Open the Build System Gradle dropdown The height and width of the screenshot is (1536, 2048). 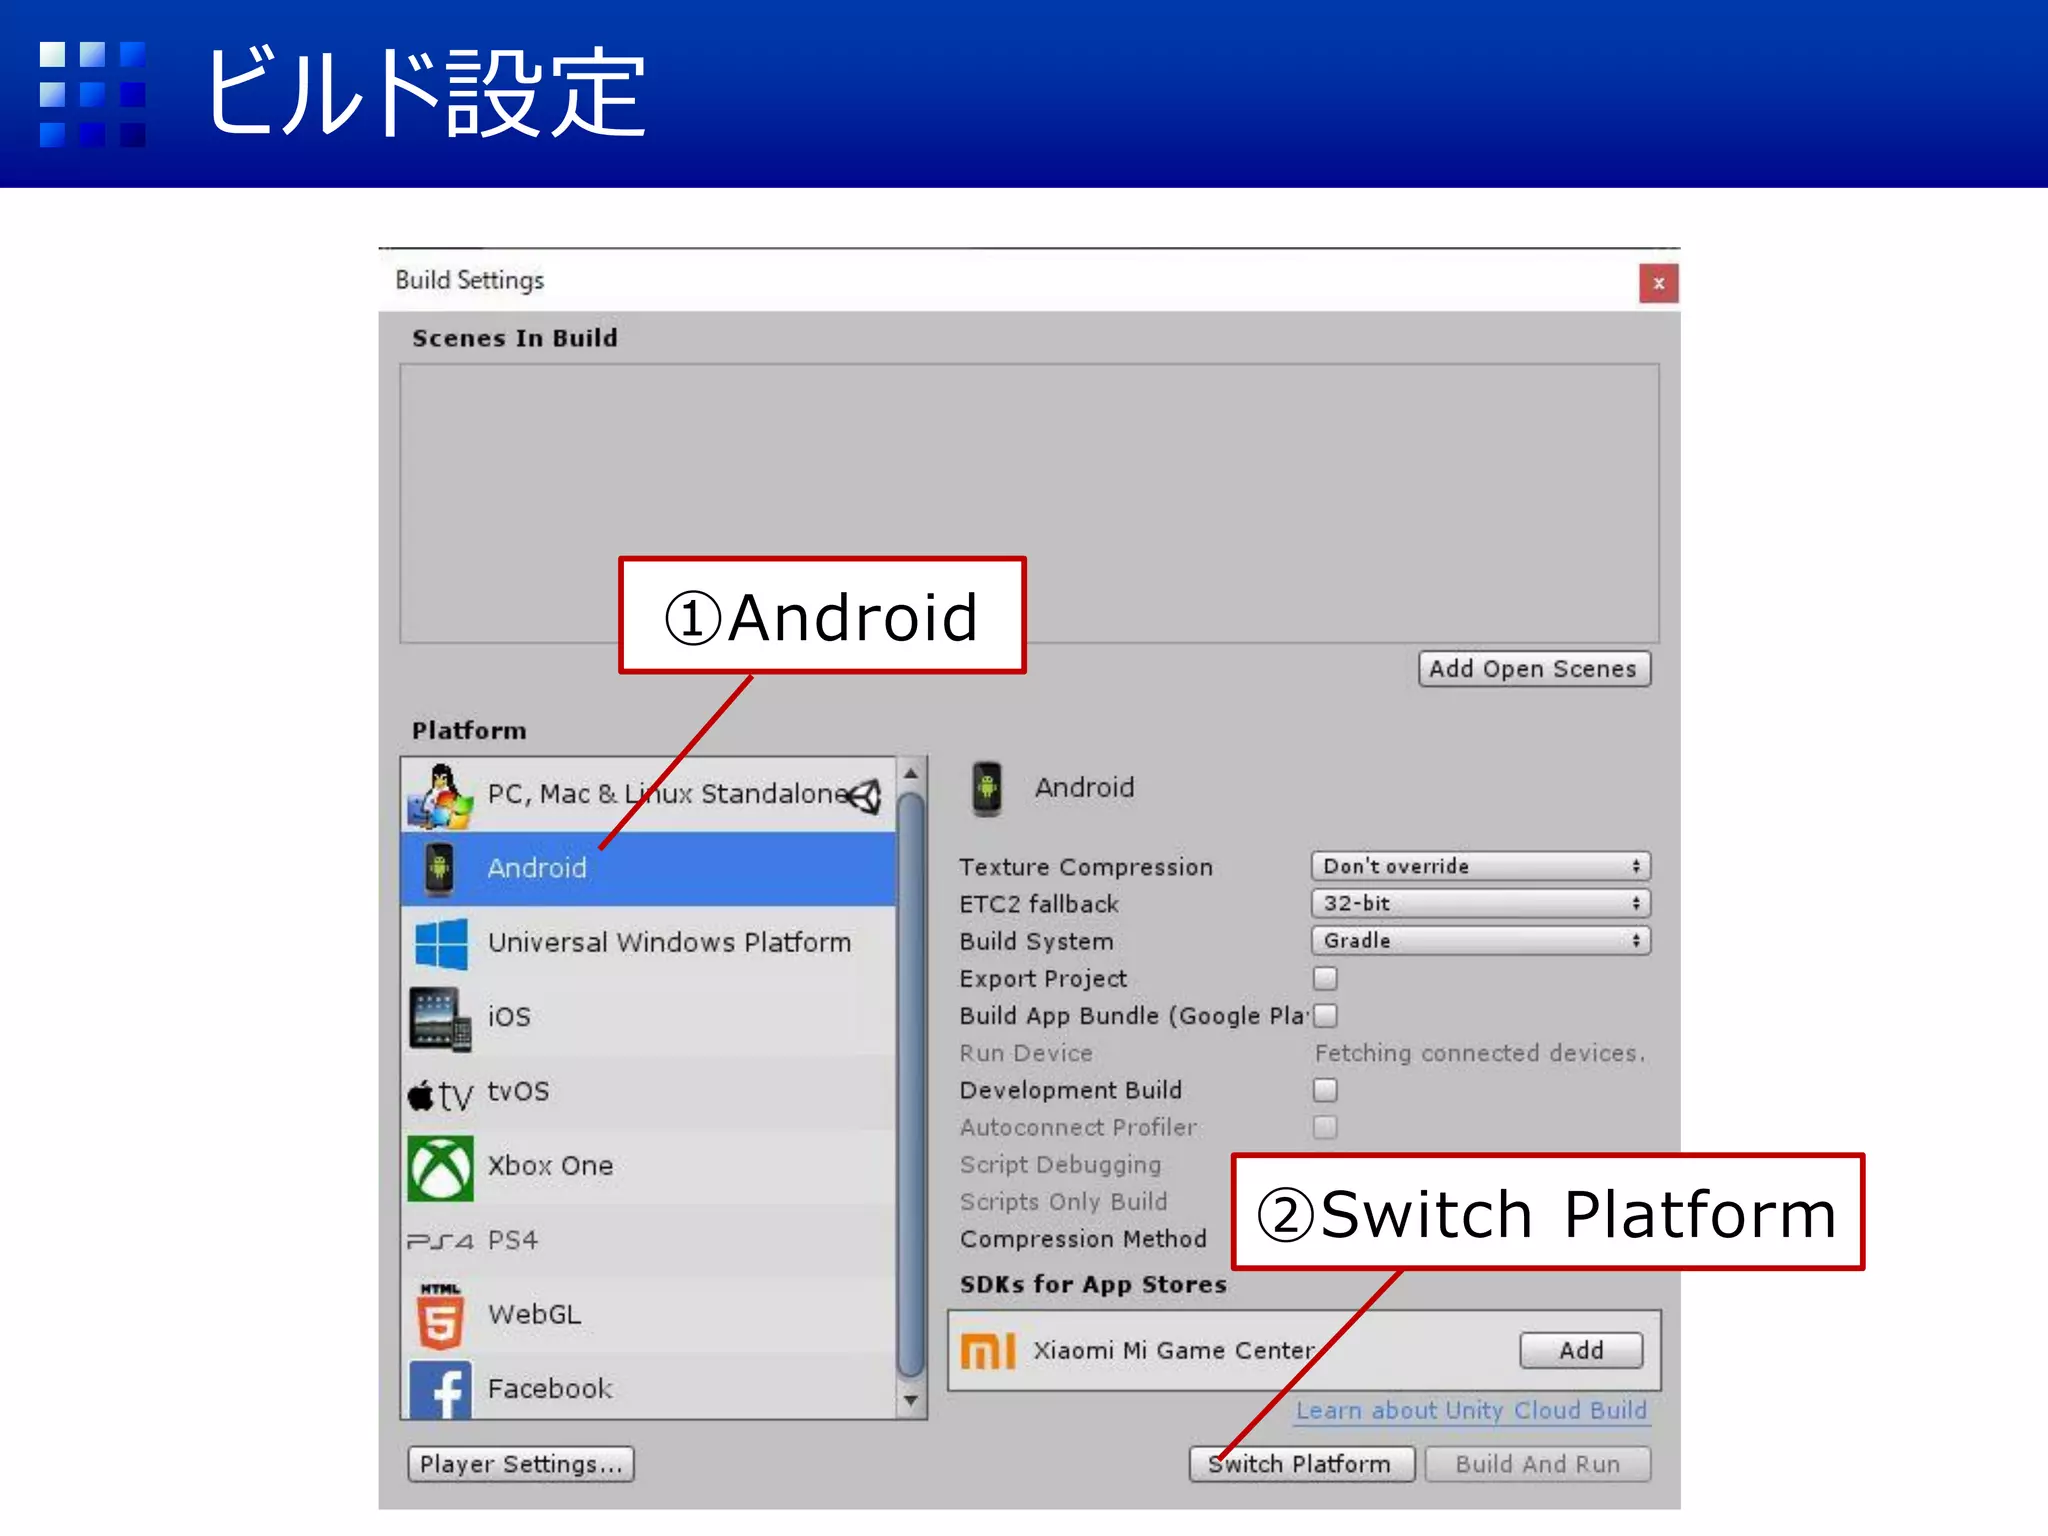(1480, 940)
